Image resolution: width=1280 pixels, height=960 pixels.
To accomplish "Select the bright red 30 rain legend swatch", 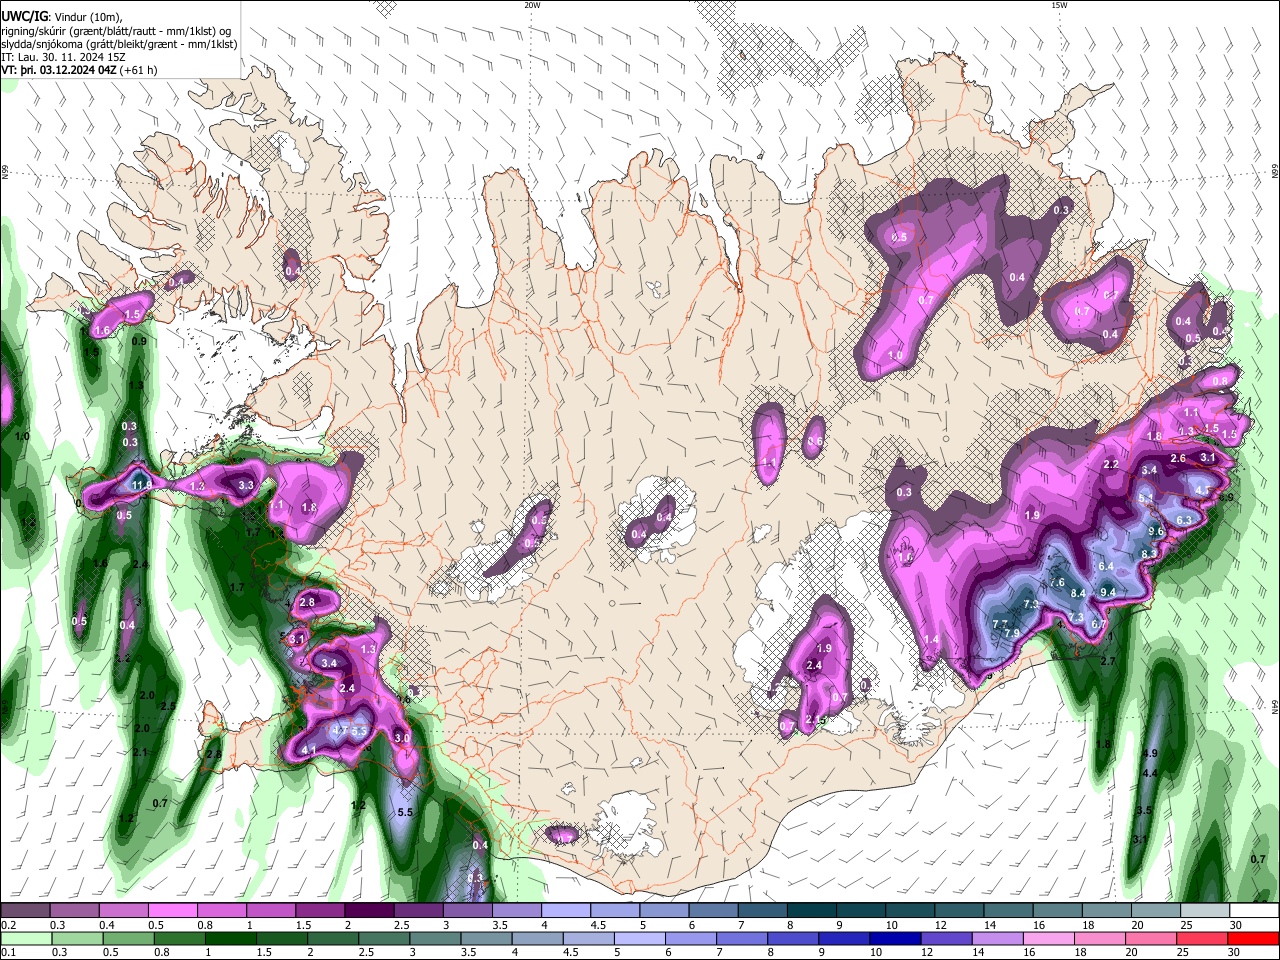I will (x=1254, y=938).
